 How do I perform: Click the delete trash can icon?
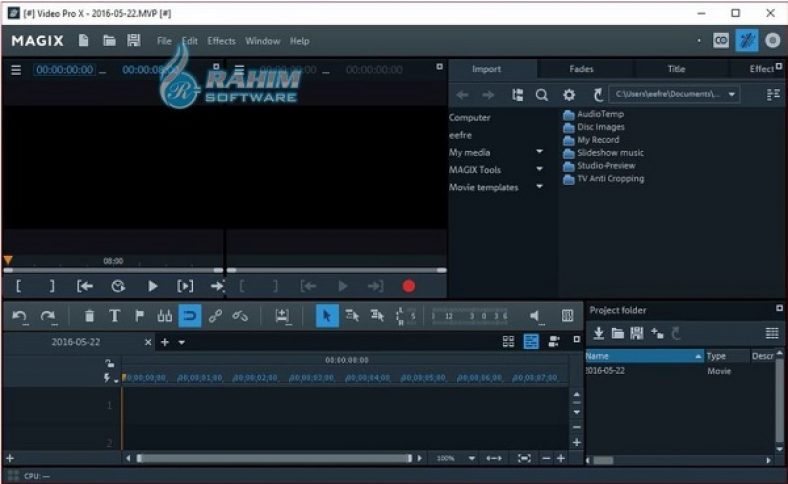[x=89, y=316]
